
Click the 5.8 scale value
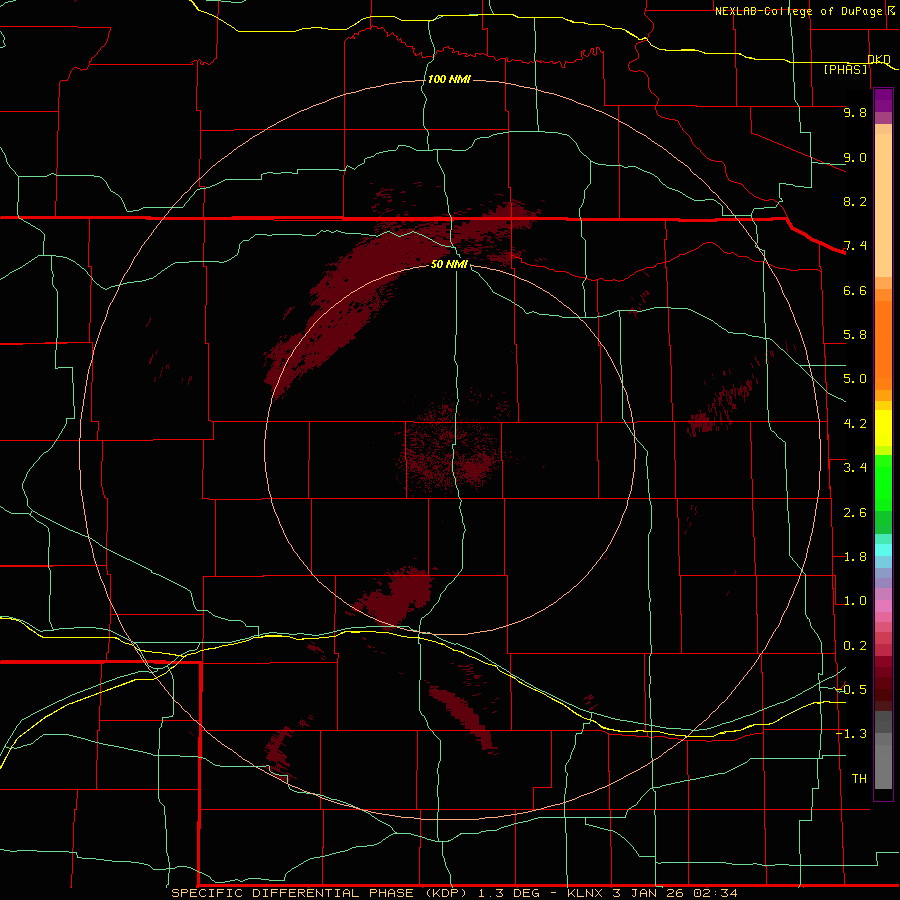855,335
